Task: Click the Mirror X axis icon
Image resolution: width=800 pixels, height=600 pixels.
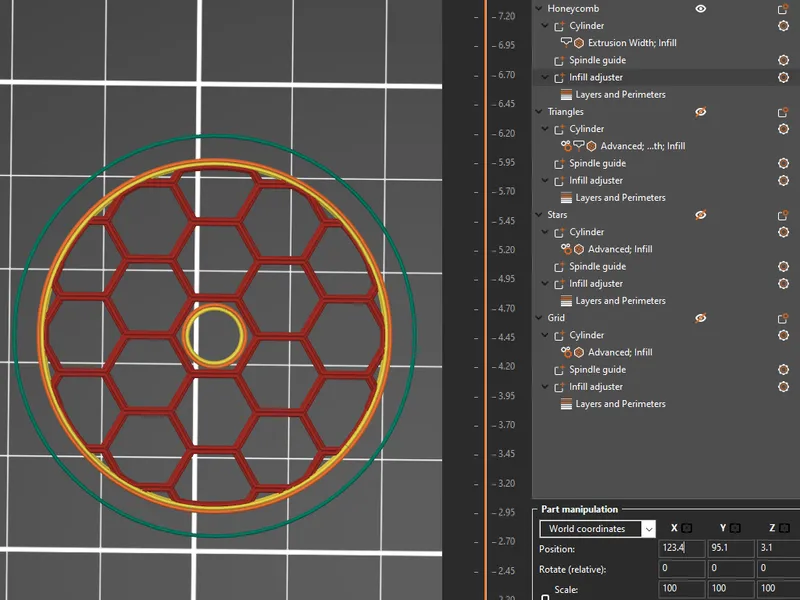Action: tap(688, 528)
